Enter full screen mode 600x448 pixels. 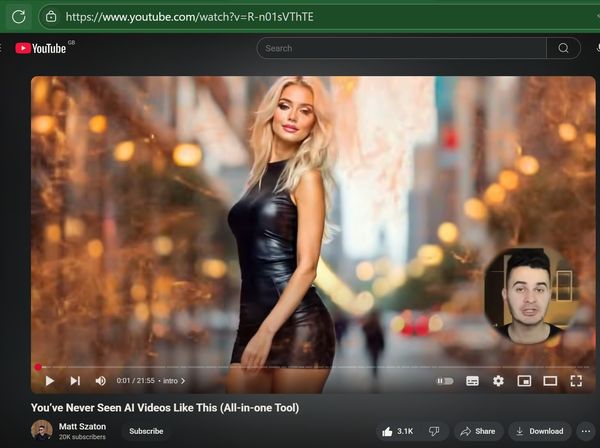tap(576, 381)
